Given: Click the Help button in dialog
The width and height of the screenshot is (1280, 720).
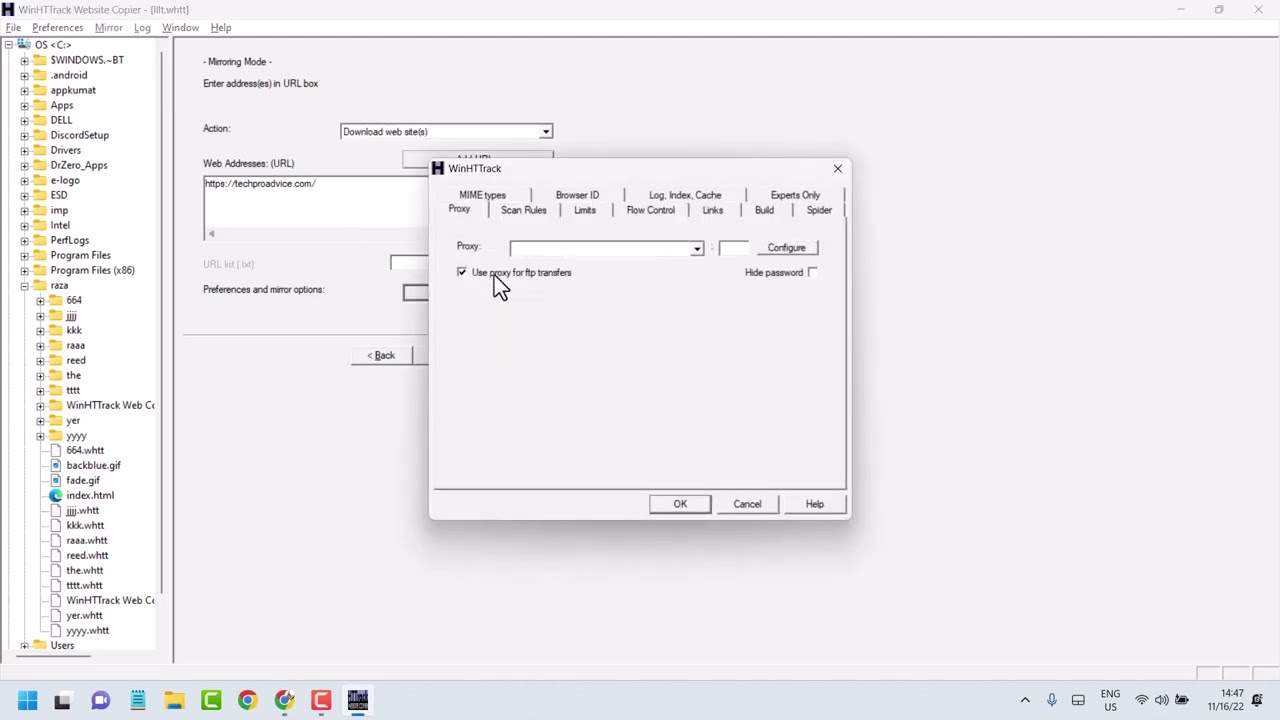Looking at the screenshot, I should 815,504.
